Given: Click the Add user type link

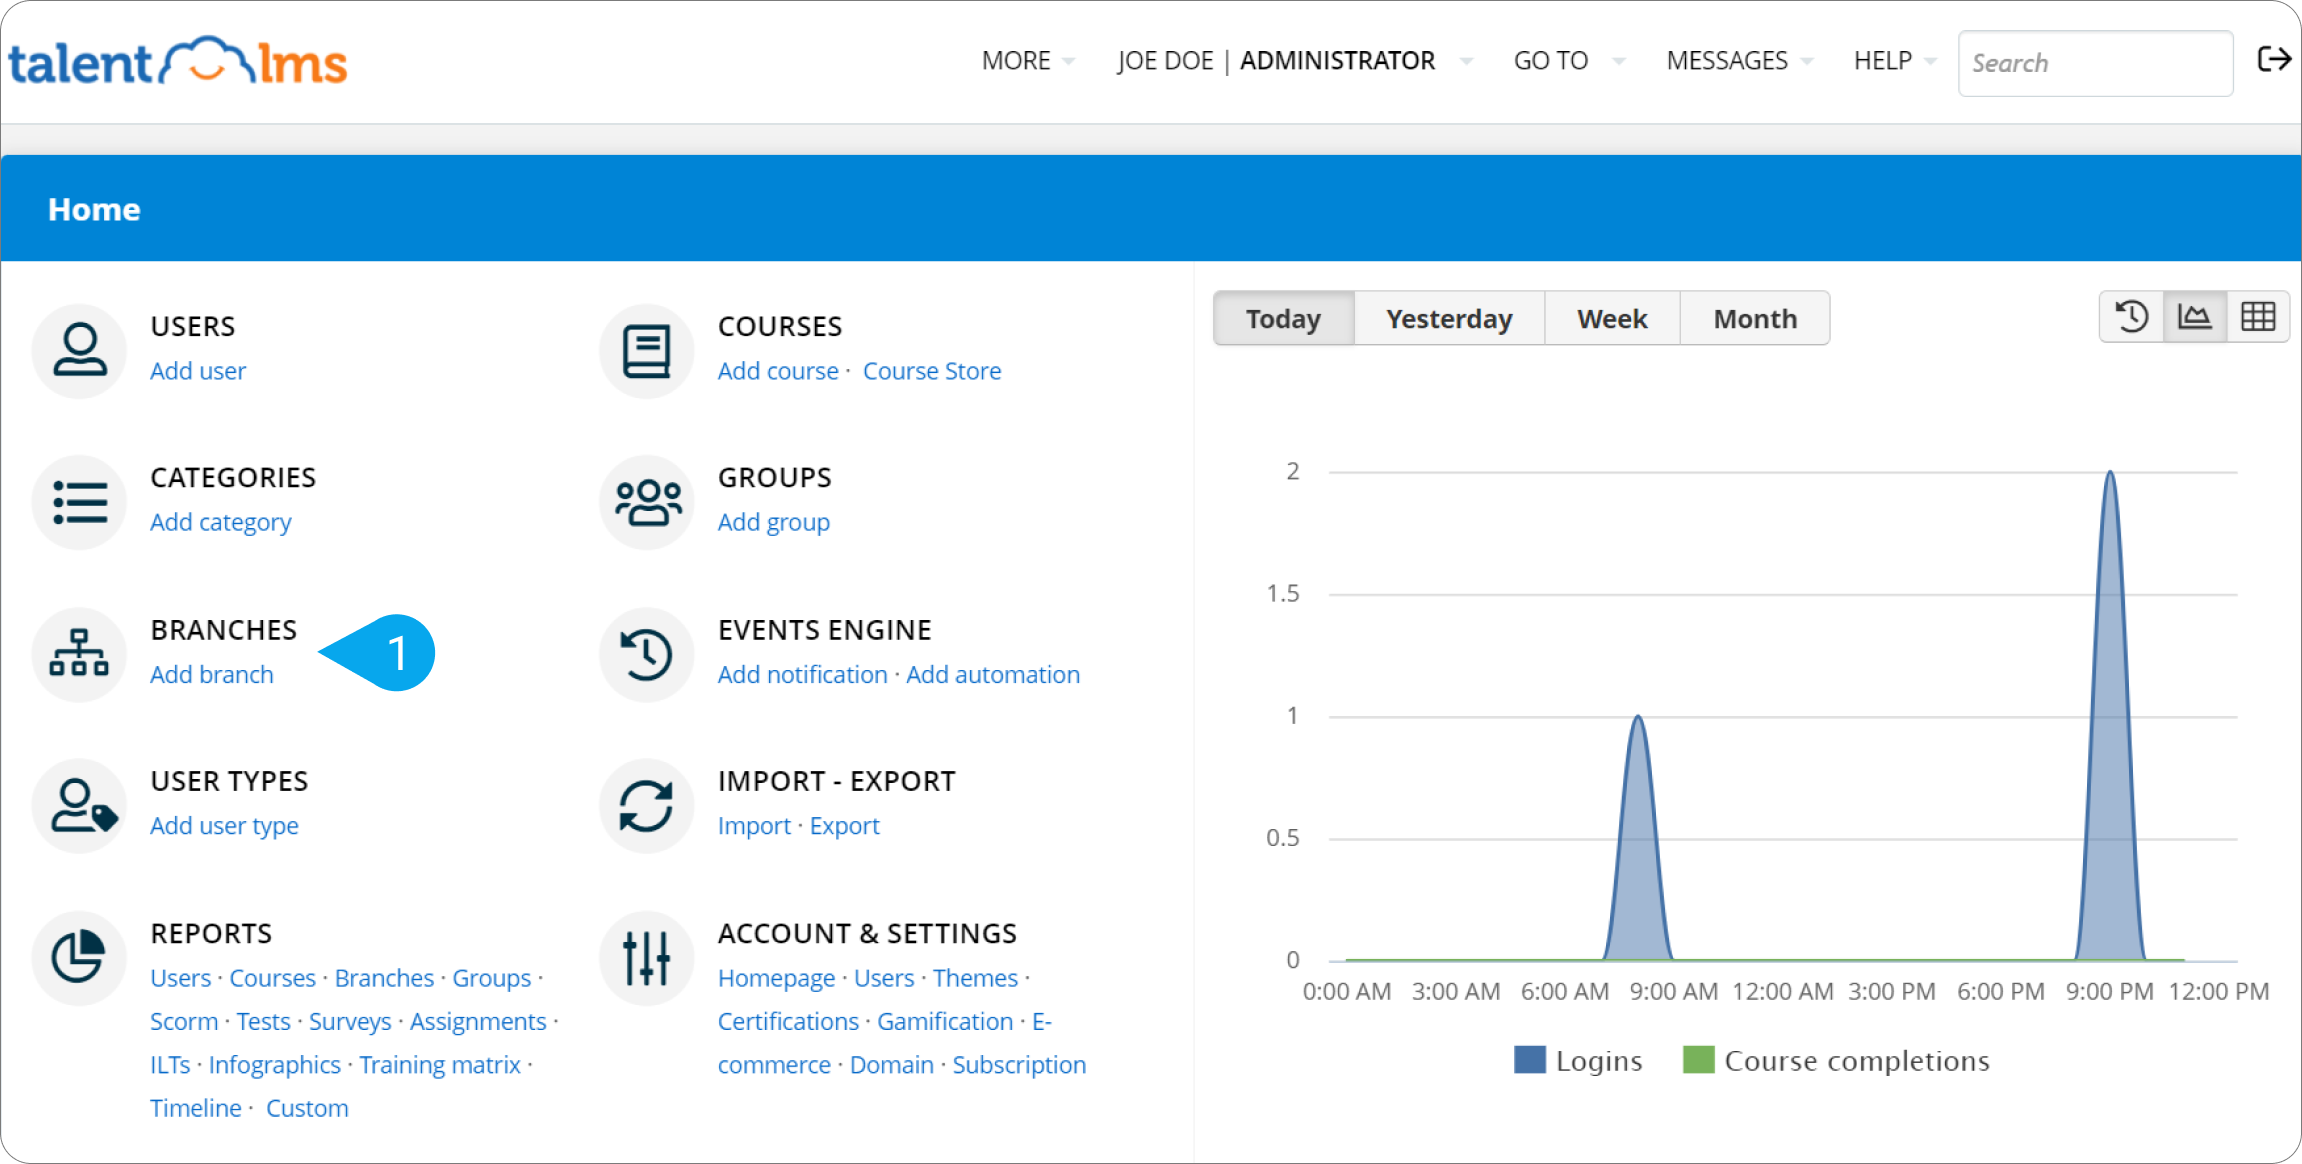Looking at the screenshot, I should coord(225,826).
